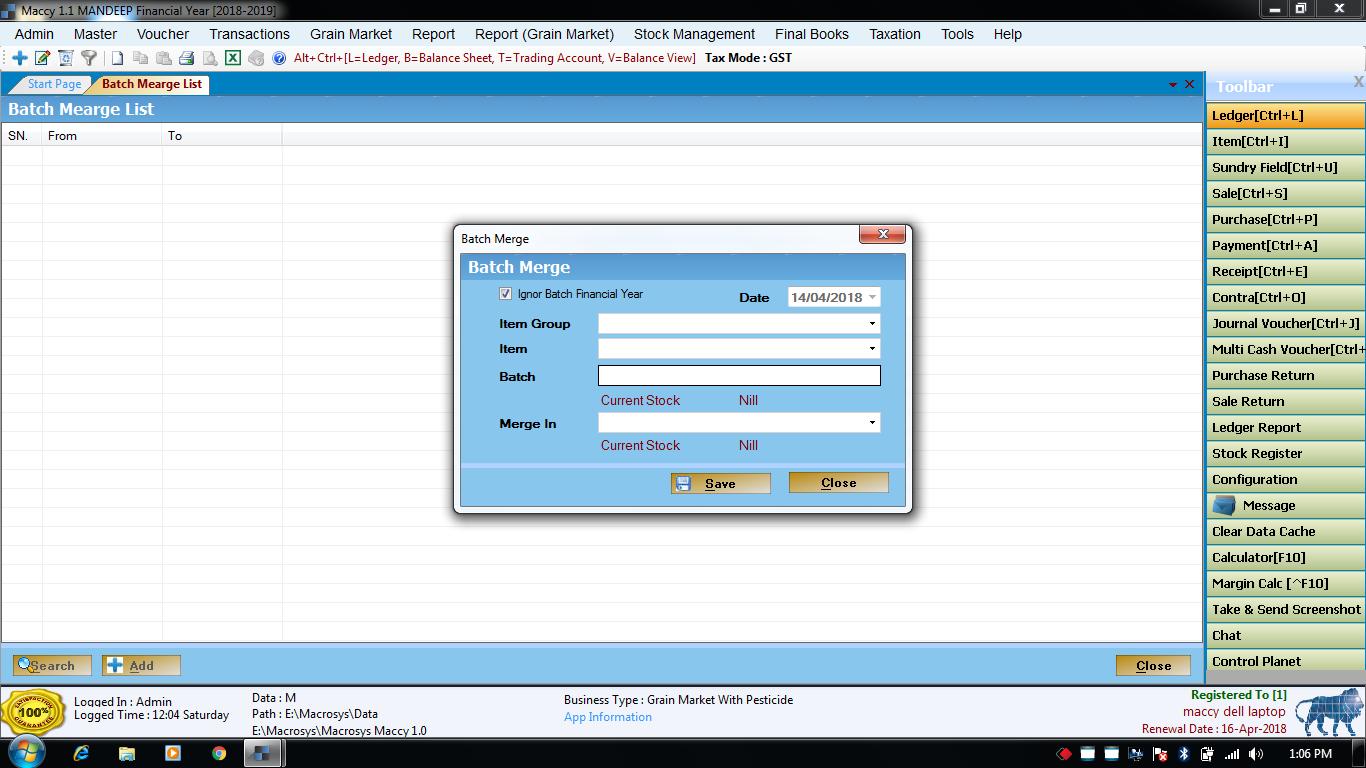Viewport: 1366px width, 768px height.
Task: Open the App Information link
Action: [607, 717]
